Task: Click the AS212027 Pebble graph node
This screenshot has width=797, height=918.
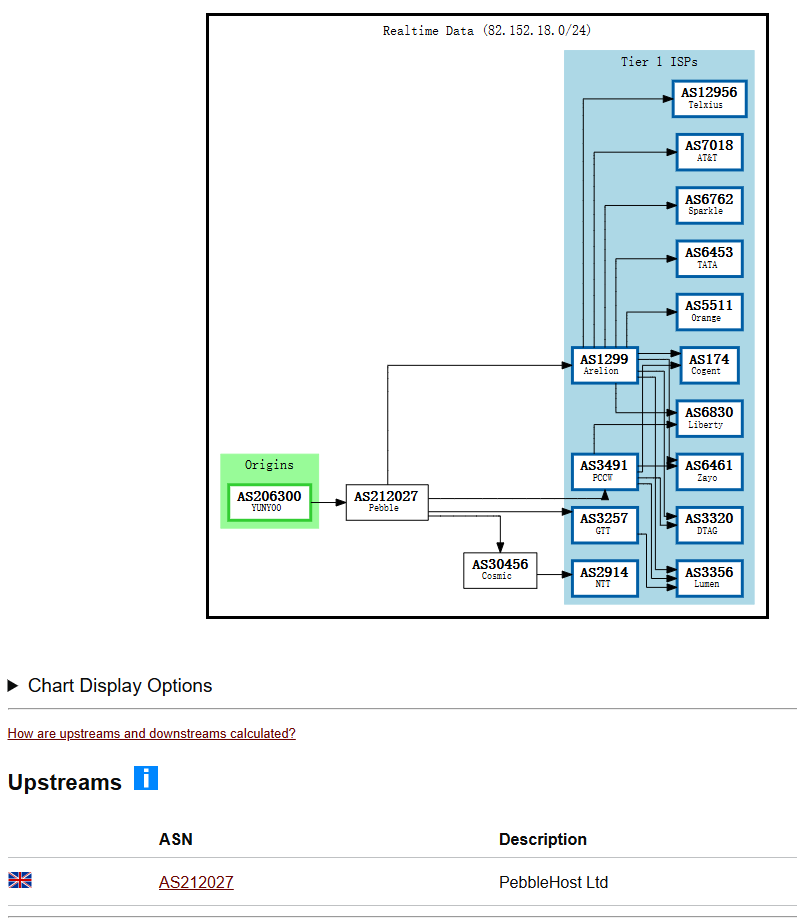Action: (387, 502)
